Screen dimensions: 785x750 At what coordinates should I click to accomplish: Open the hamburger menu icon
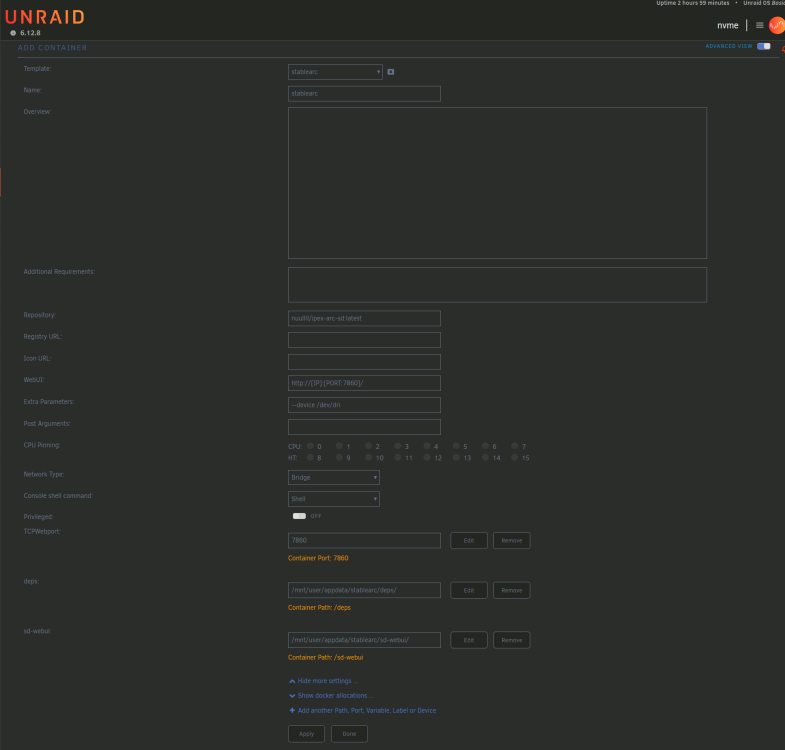759,25
